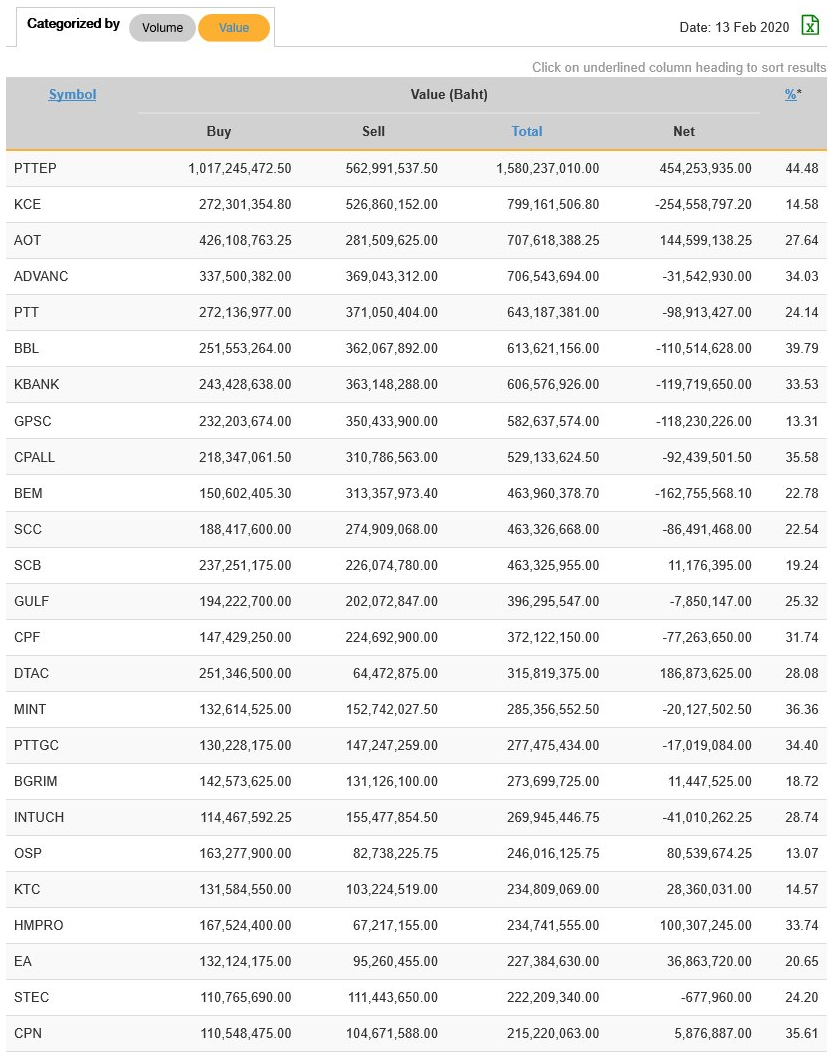Select the KCE stock row
Screen dimensions: 832x1053
[27, 204]
